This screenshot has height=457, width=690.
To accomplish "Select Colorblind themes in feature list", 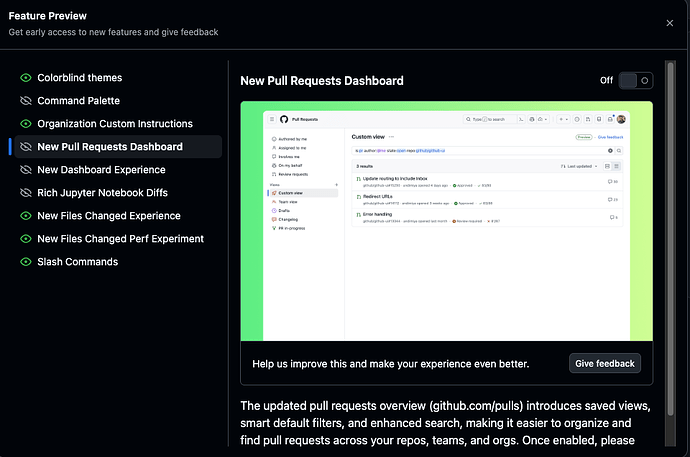I will point(118,78).
